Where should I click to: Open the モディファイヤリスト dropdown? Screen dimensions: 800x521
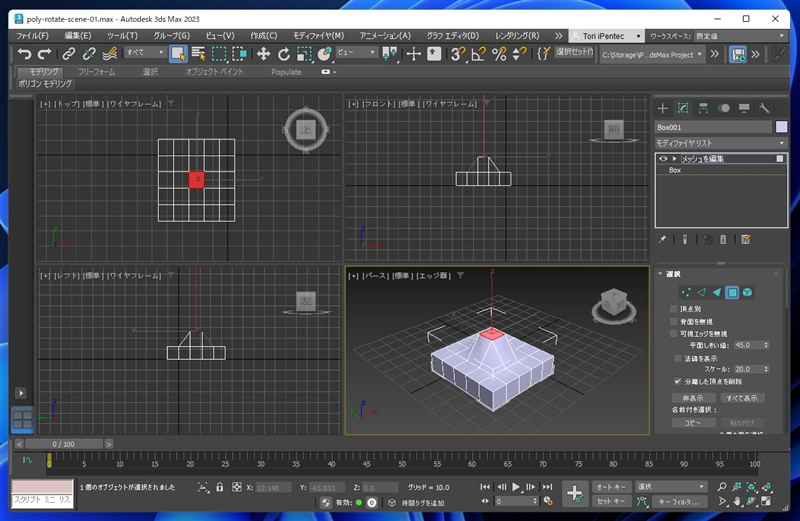720,143
